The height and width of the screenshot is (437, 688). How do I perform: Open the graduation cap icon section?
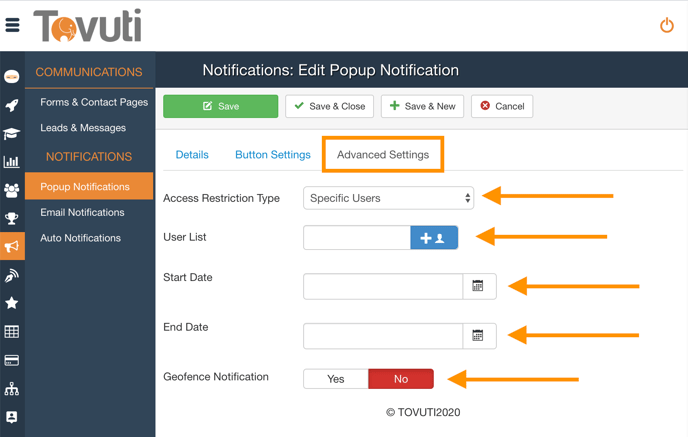click(12, 133)
